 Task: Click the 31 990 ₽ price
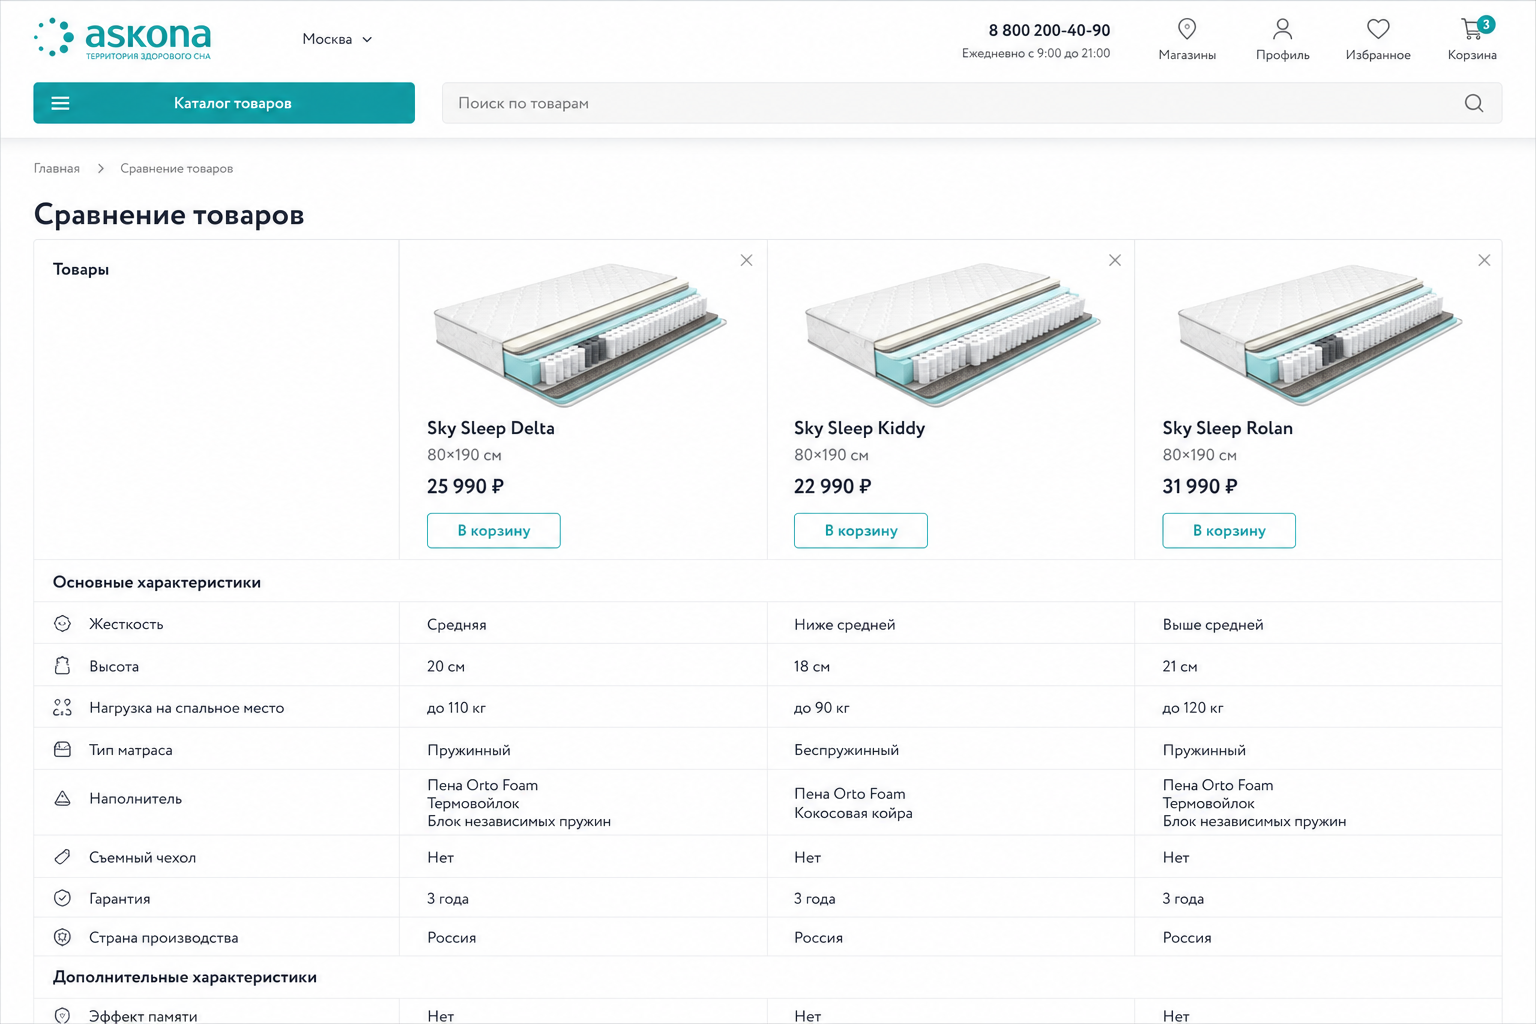click(x=1200, y=486)
